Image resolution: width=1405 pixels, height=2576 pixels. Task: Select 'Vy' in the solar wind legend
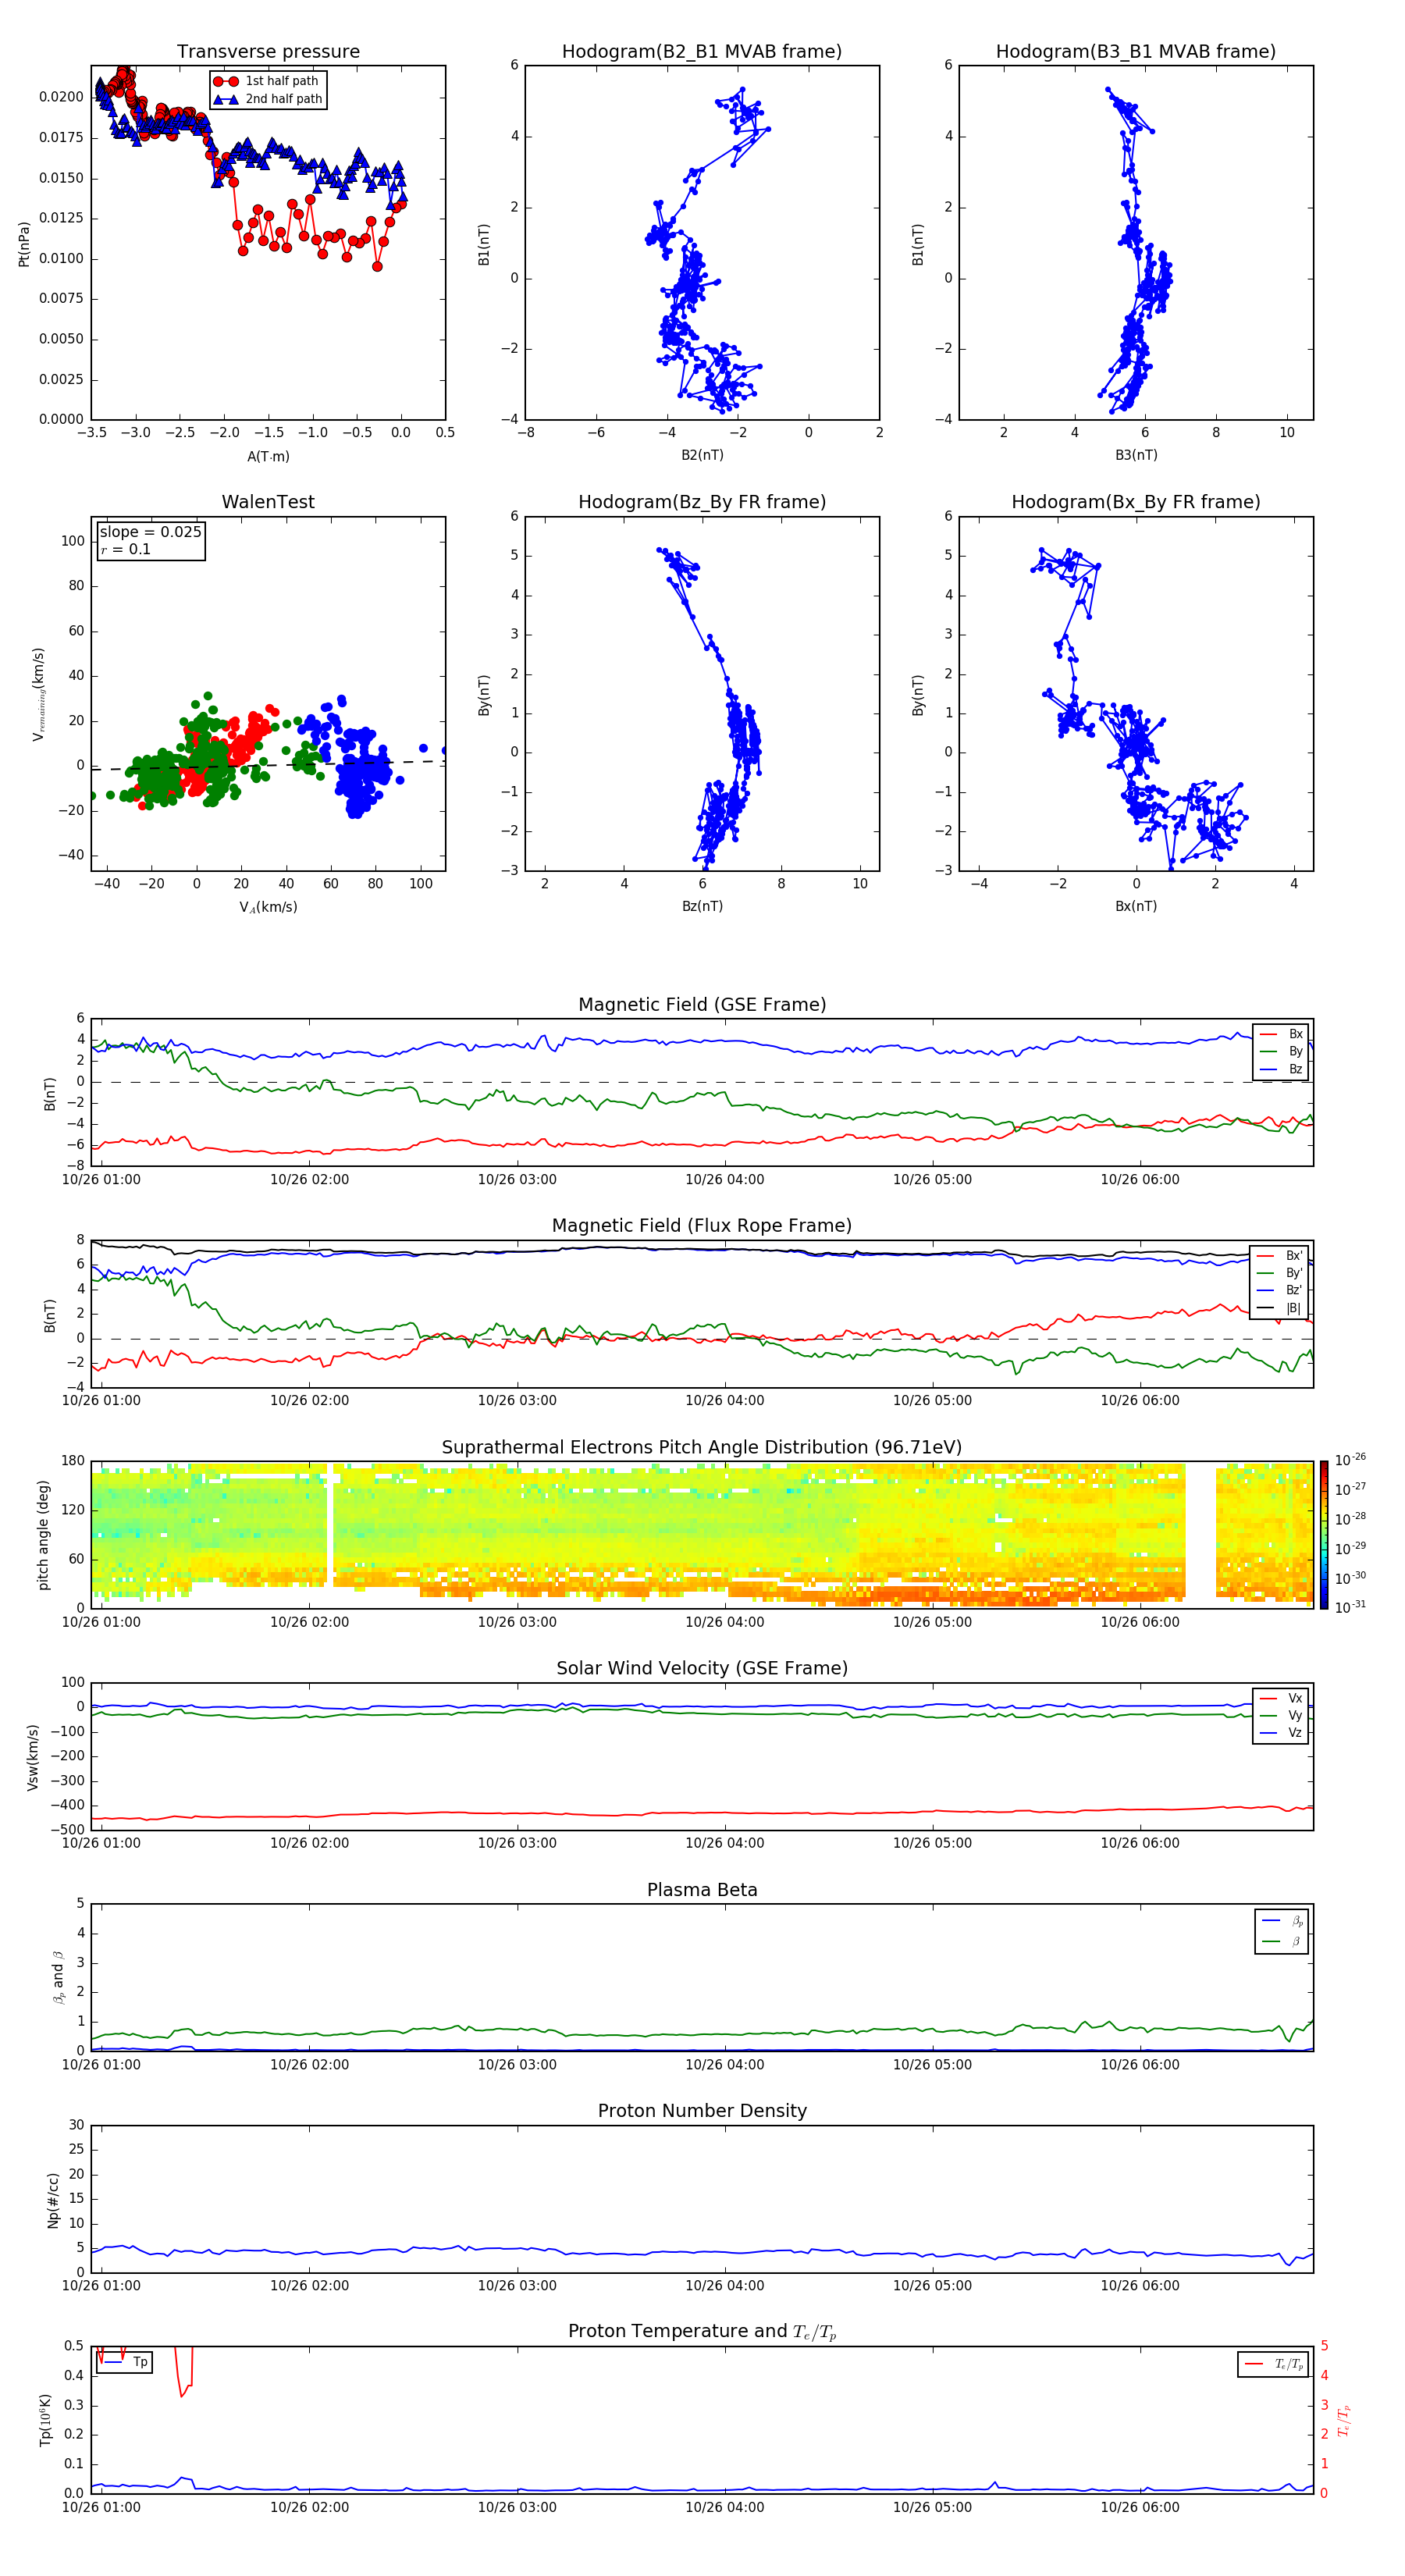point(1281,1715)
